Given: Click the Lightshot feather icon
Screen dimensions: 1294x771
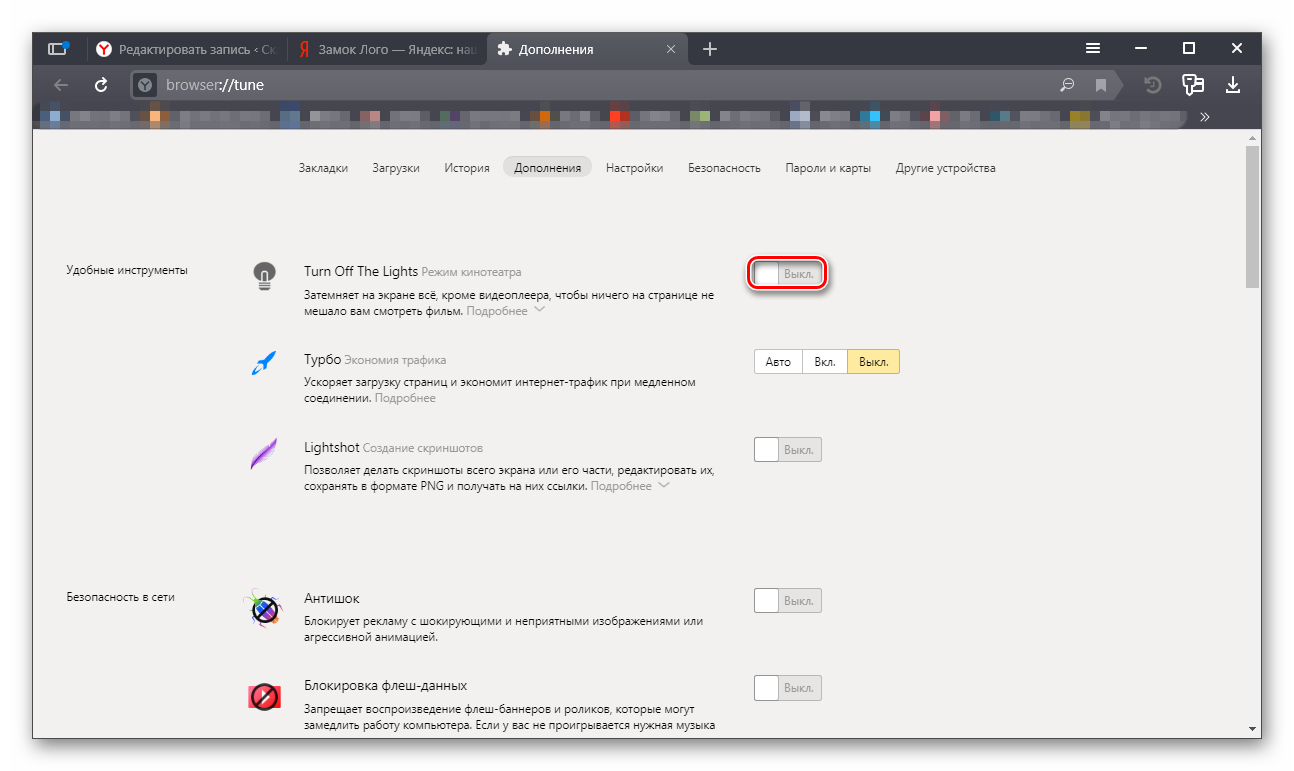Looking at the screenshot, I should tap(263, 452).
